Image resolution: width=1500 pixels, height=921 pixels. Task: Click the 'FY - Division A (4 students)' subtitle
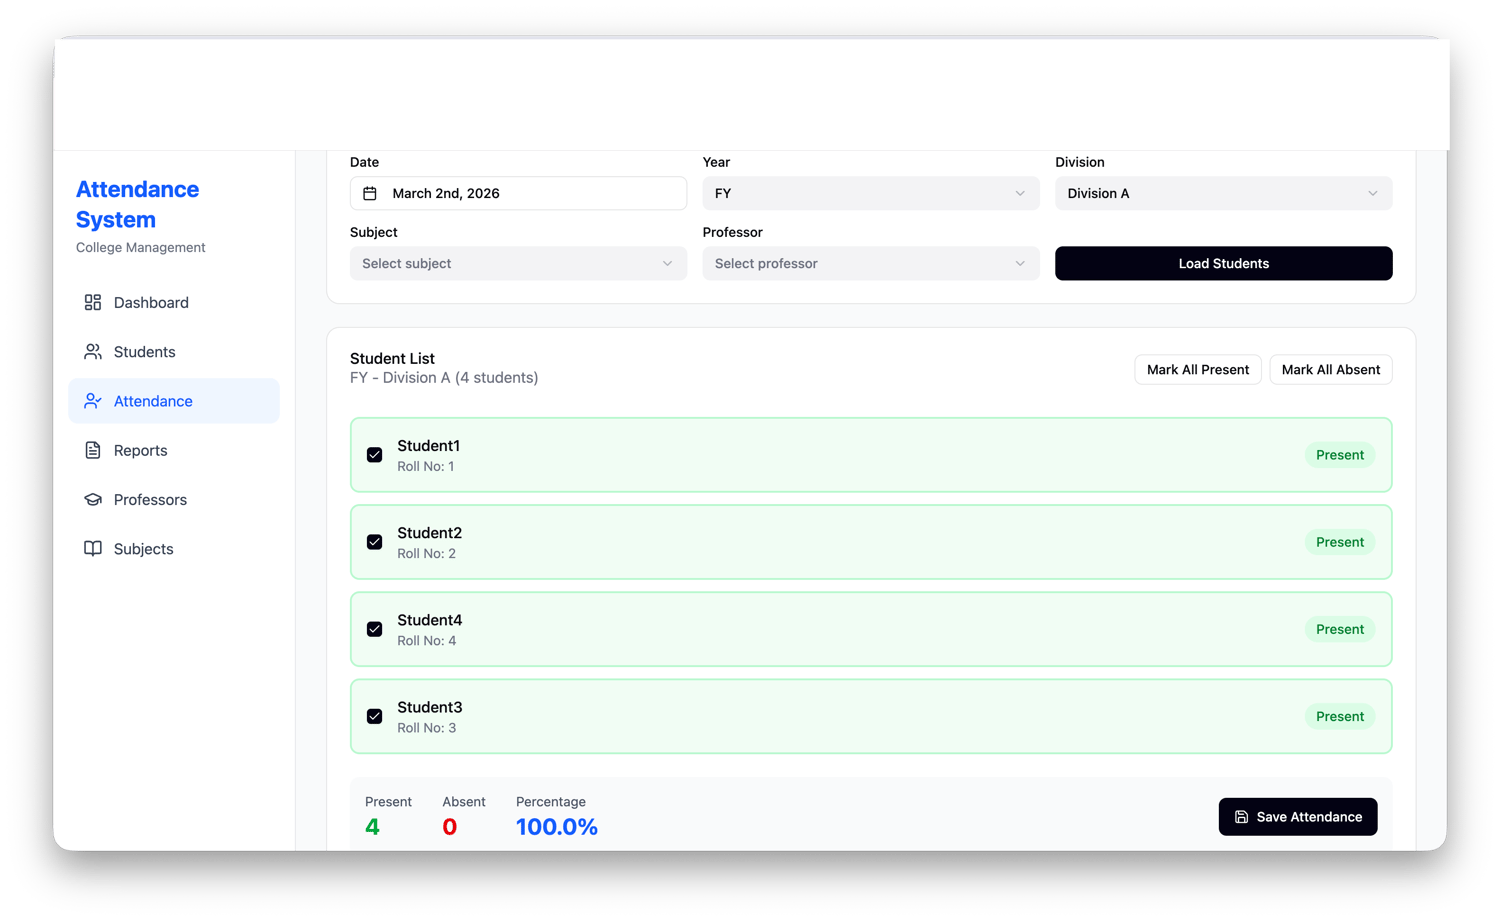click(x=444, y=378)
